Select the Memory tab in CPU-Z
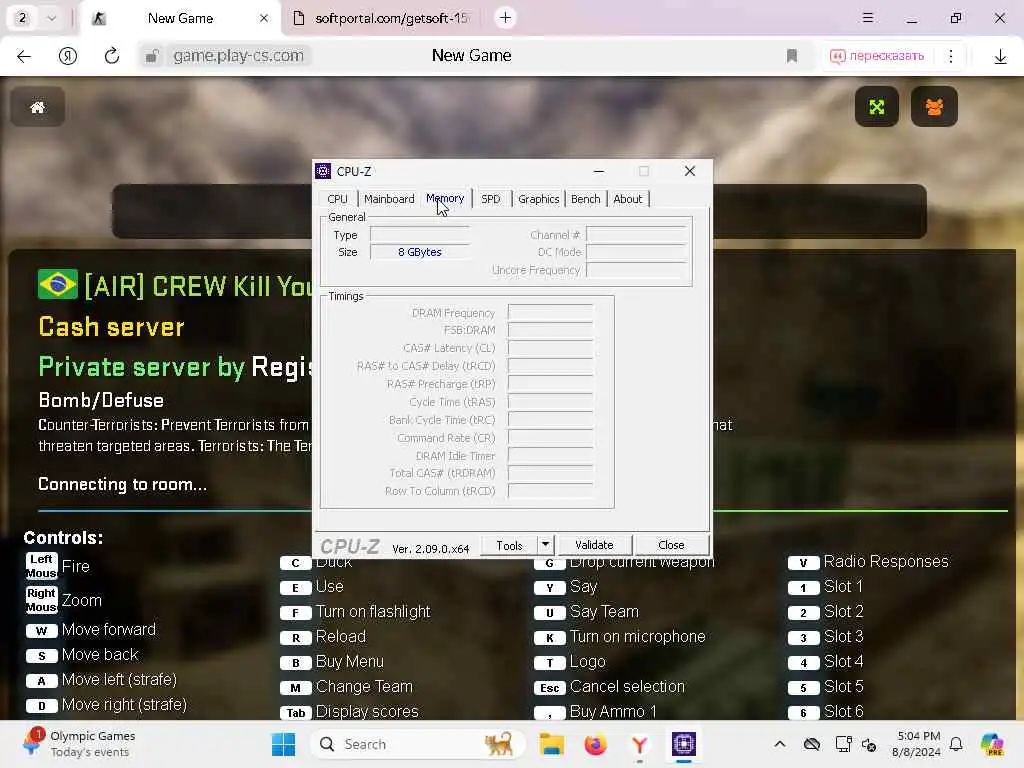The width and height of the screenshot is (1024, 768). [445, 198]
